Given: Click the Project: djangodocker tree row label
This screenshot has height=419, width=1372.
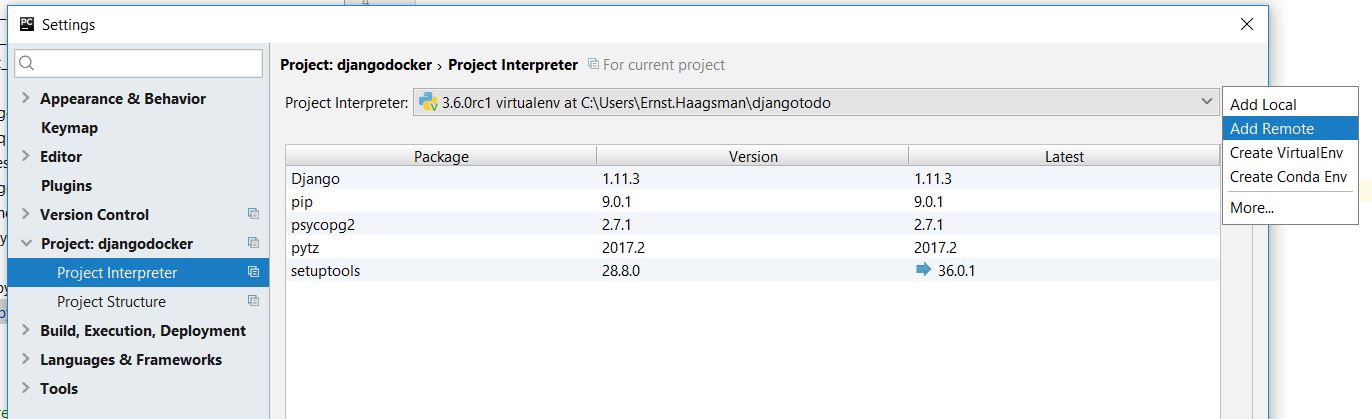Looking at the screenshot, I should (x=117, y=243).
